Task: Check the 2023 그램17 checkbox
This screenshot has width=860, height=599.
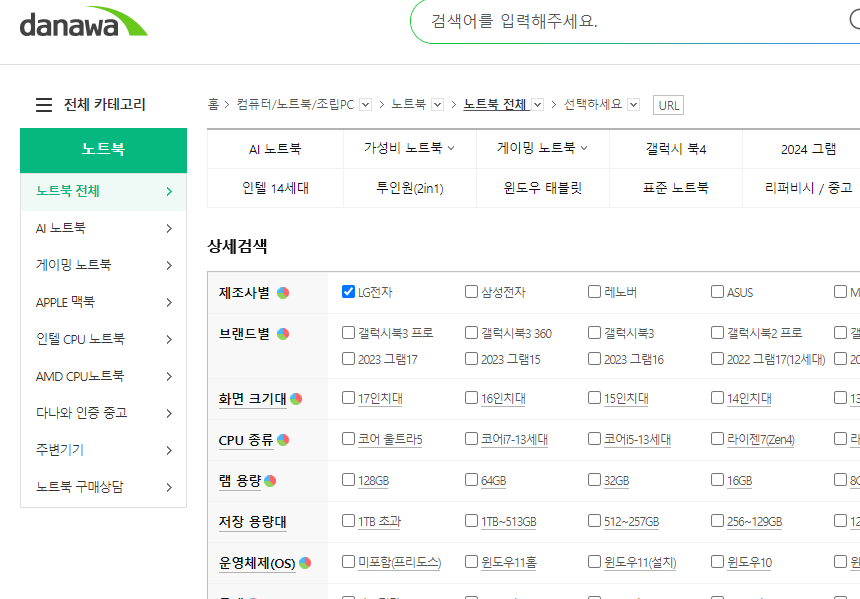Action: (348, 358)
